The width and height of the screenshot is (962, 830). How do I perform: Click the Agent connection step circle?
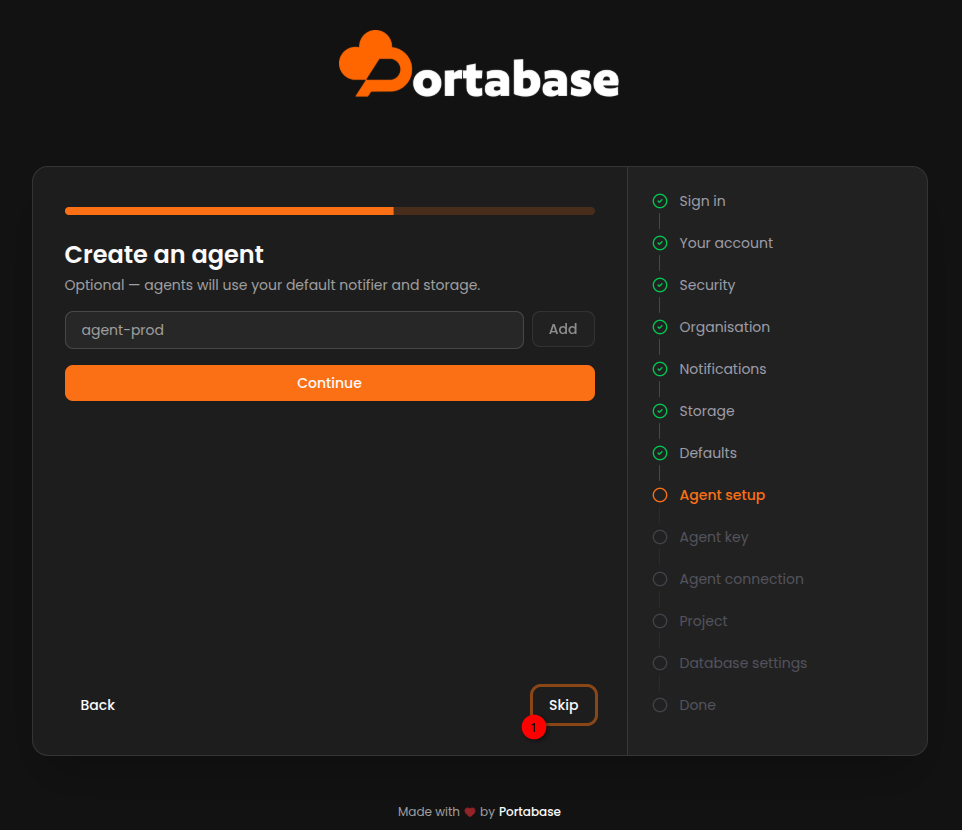click(660, 579)
